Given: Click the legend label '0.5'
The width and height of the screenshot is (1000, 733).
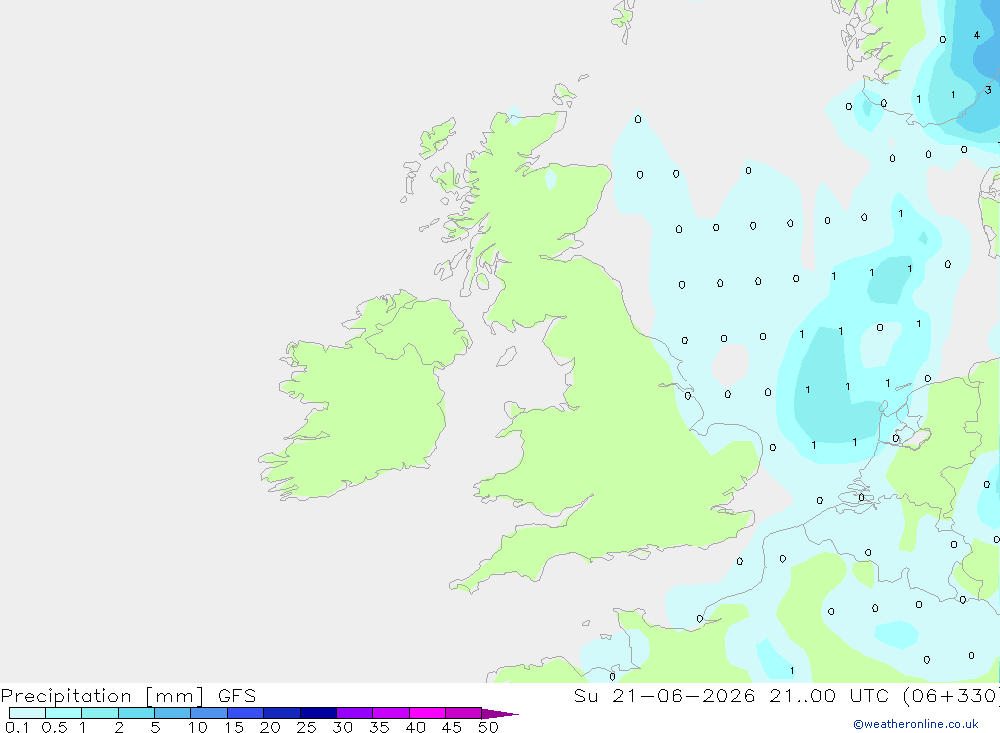Looking at the screenshot, I should point(54,727).
